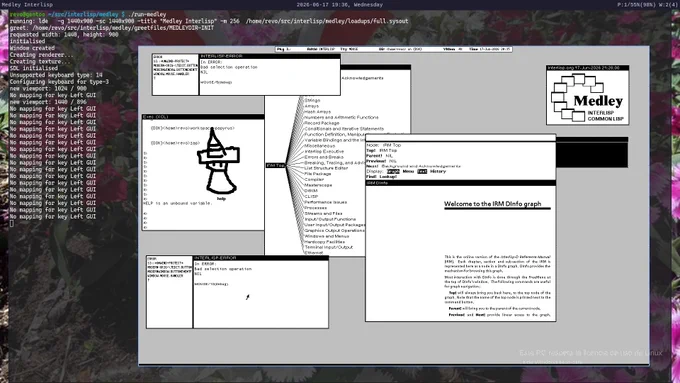
Task: Click the Parent! command in DInfo
Action: click(x=374, y=156)
